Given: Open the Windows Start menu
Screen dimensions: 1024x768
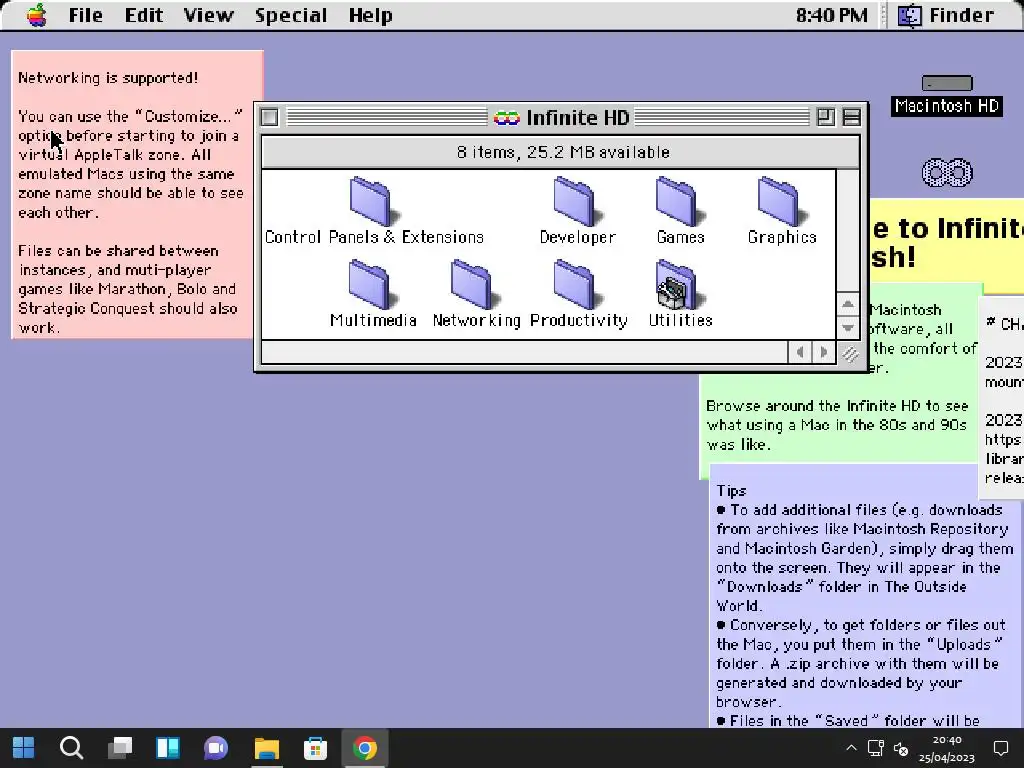Looking at the screenshot, I should click(24, 748).
